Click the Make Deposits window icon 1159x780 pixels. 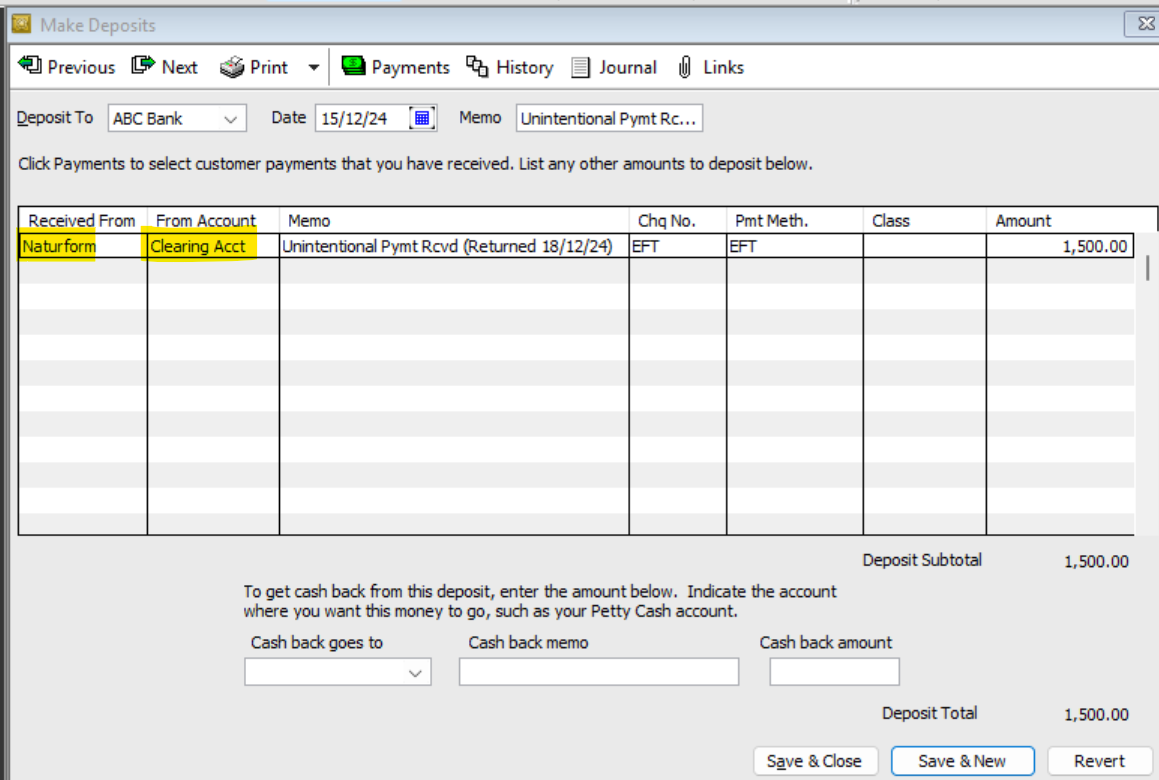pyautogui.click(x=21, y=24)
